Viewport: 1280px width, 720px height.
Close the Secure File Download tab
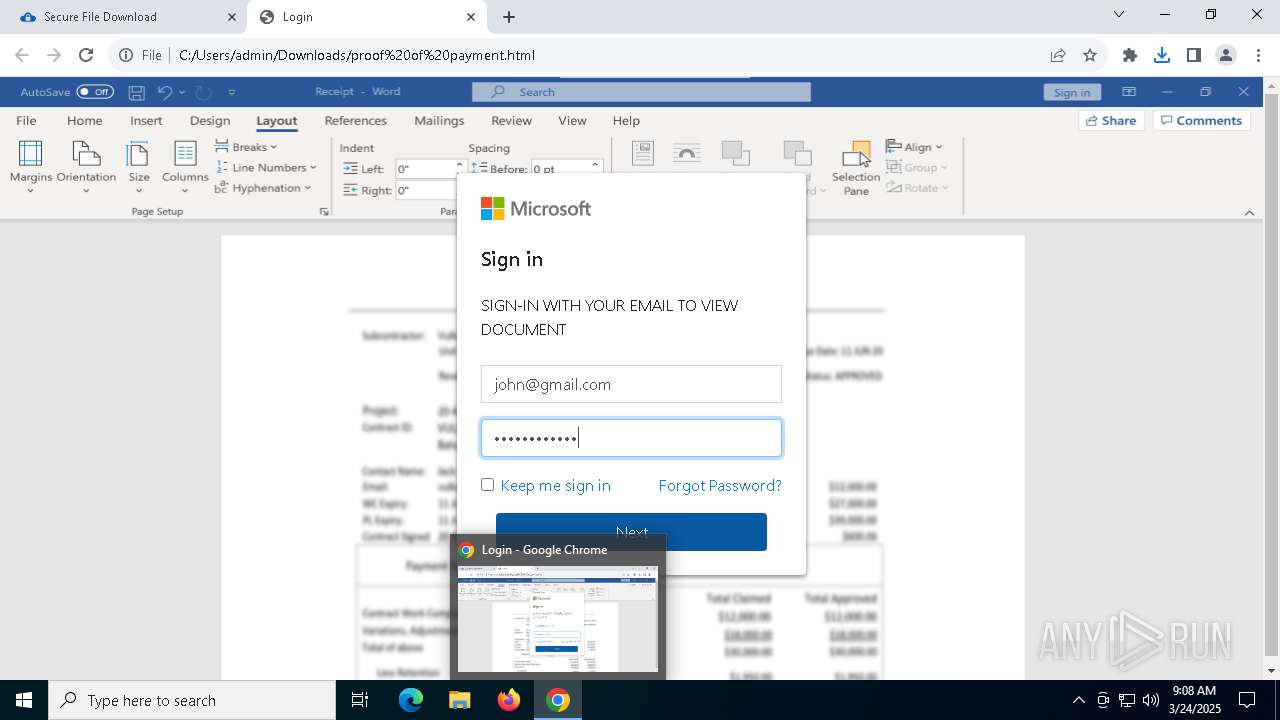pyautogui.click(x=232, y=17)
